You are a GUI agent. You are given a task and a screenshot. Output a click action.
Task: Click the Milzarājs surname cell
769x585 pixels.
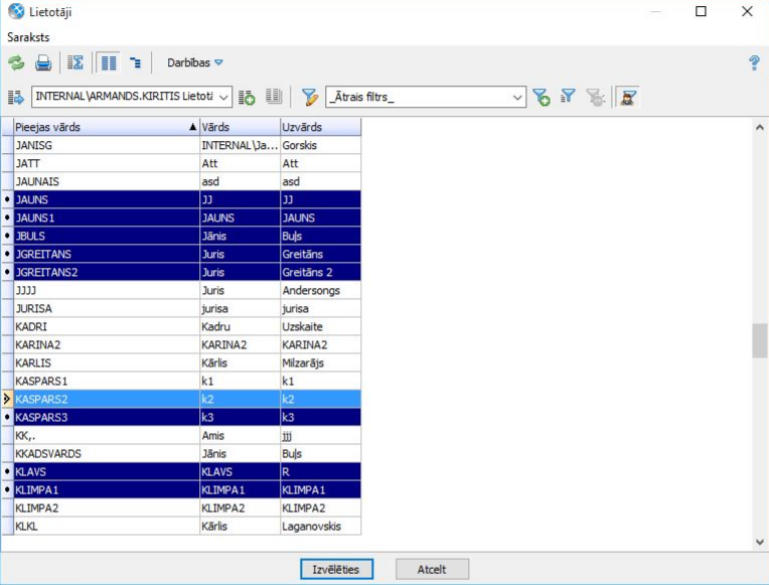pos(321,363)
